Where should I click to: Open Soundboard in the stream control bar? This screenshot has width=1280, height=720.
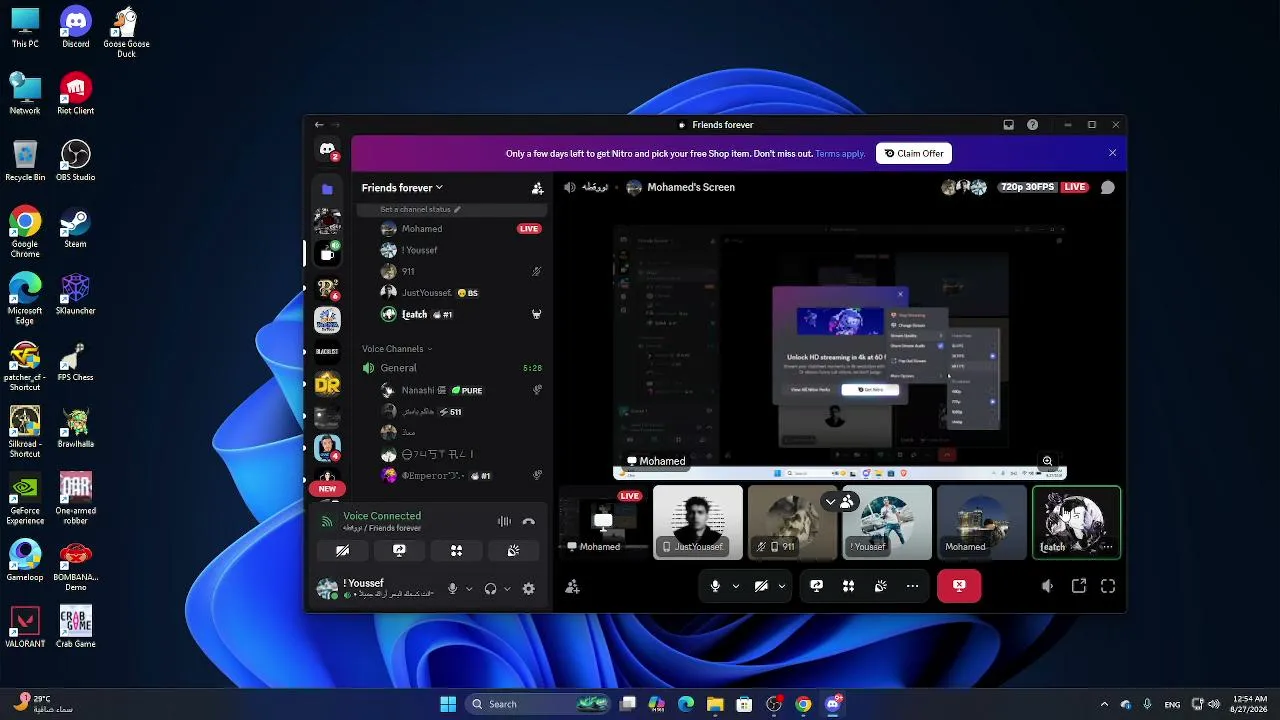(880, 586)
